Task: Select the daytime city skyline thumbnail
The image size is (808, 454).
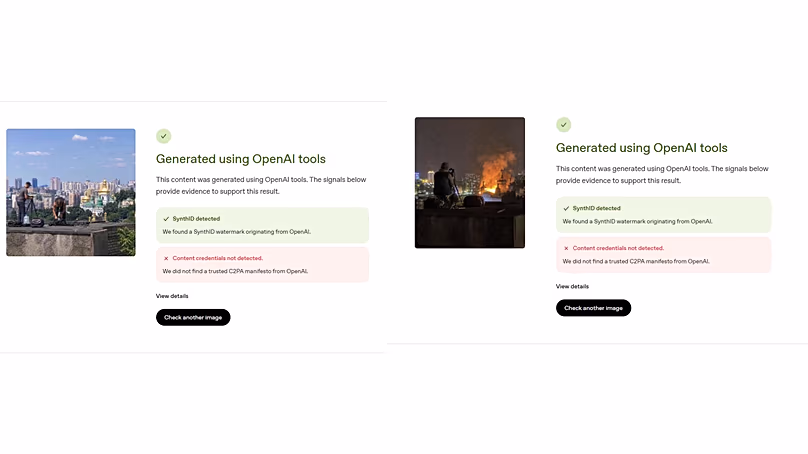Action: coord(71,192)
